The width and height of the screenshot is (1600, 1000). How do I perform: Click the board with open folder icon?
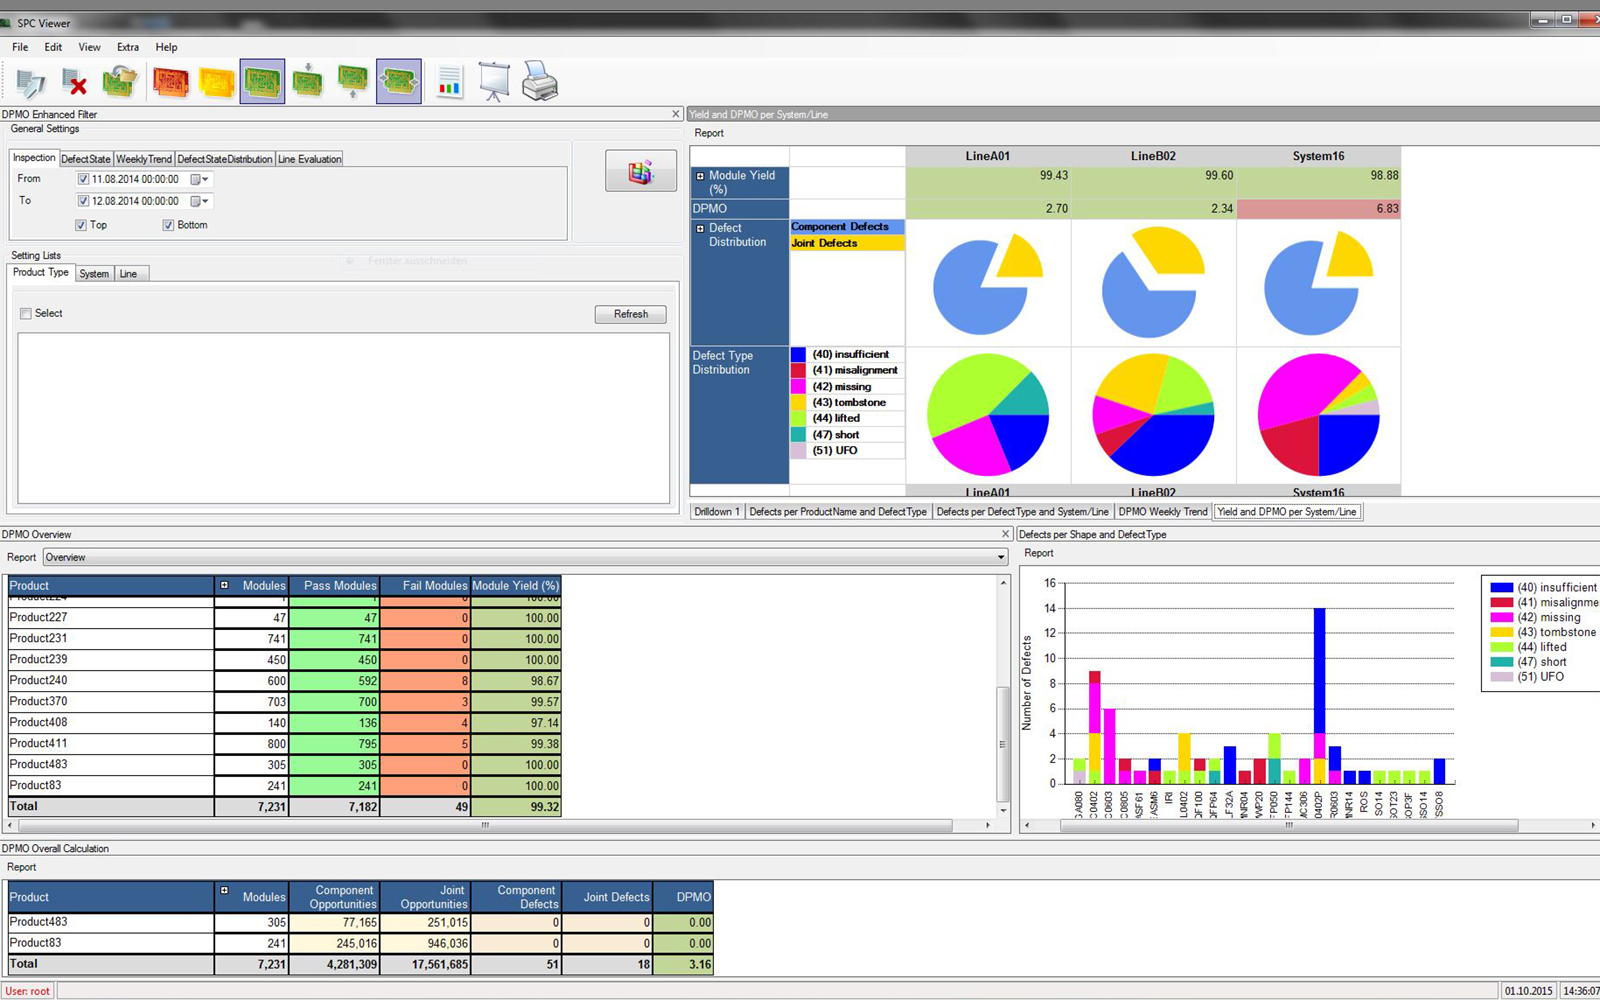[x=120, y=82]
